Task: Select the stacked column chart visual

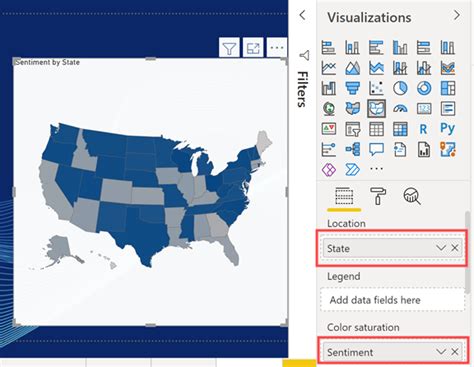Action: click(x=352, y=47)
